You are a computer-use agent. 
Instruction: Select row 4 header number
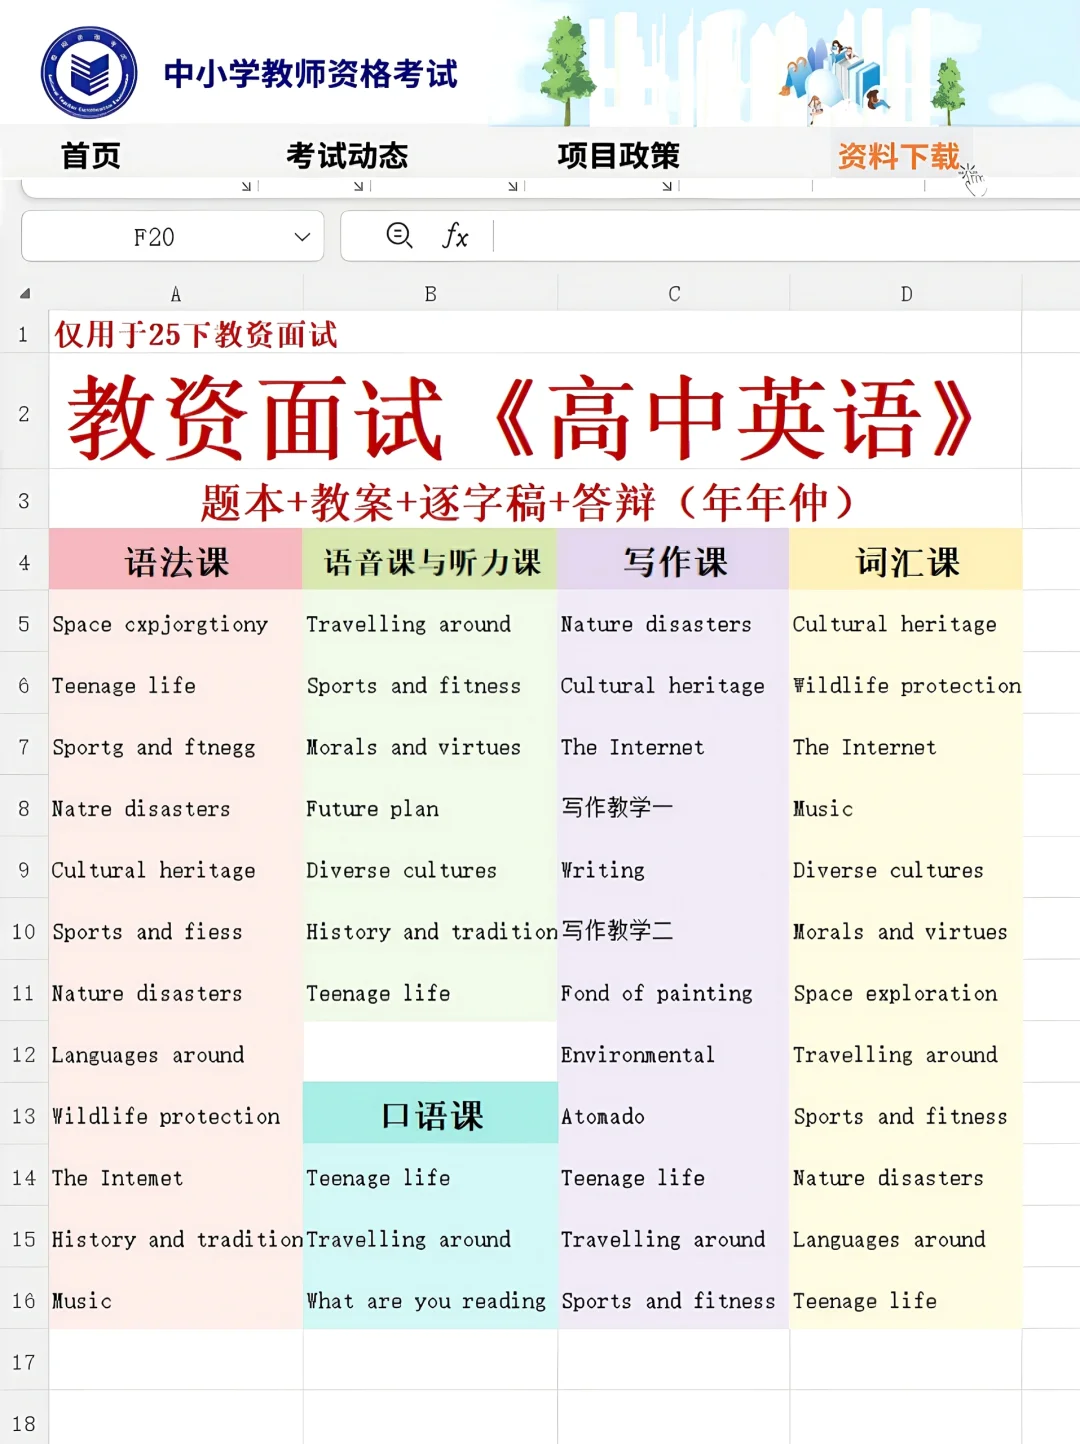coord(23,562)
